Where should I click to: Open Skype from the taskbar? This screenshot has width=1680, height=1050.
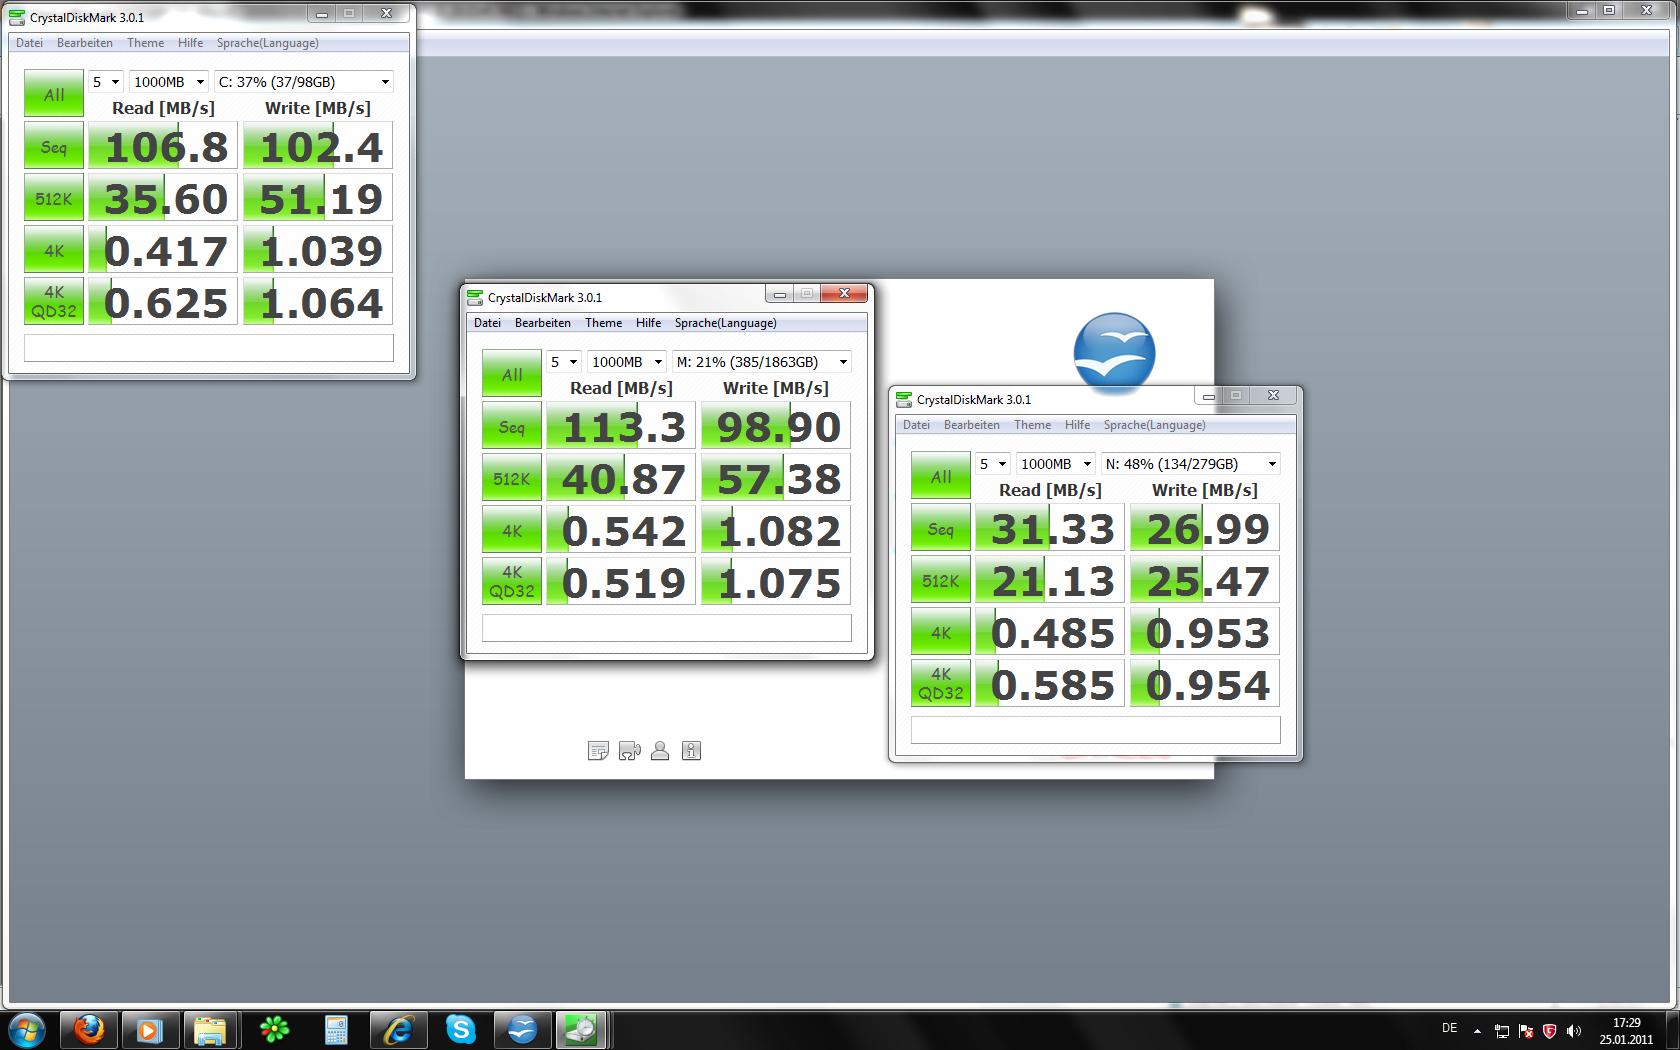pos(460,1029)
